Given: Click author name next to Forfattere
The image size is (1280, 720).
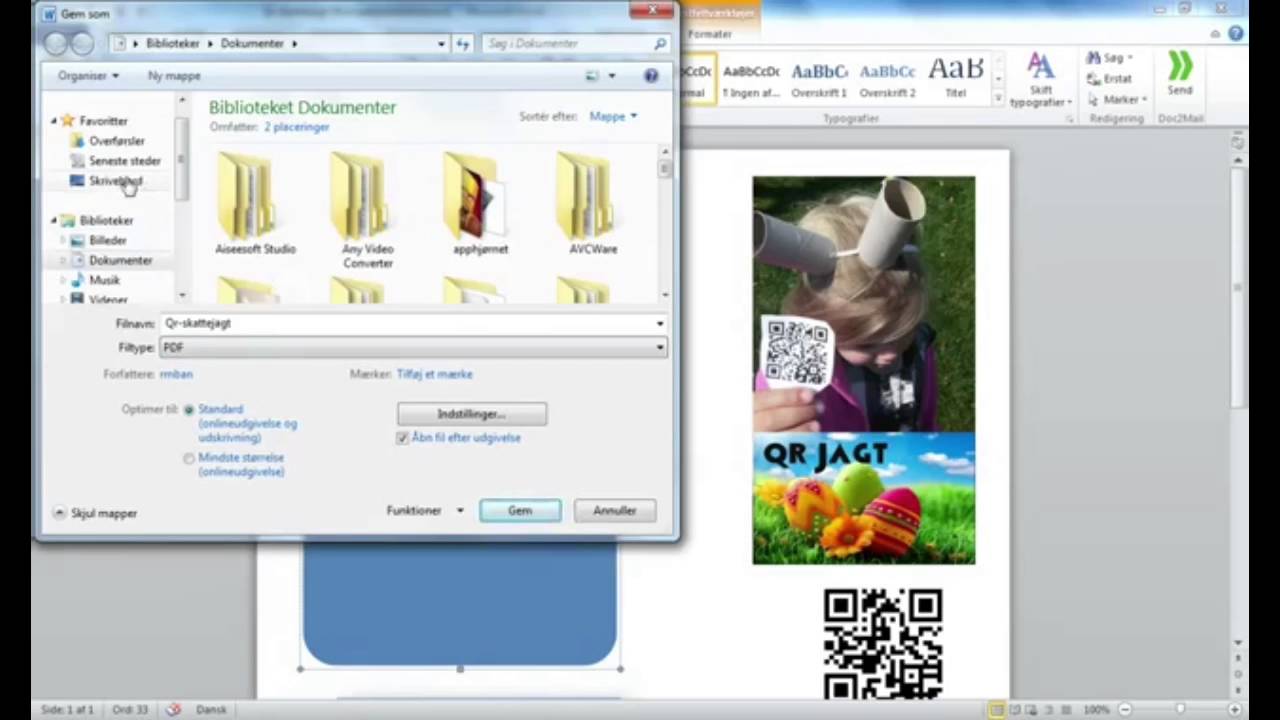Looking at the screenshot, I should tap(176, 374).
